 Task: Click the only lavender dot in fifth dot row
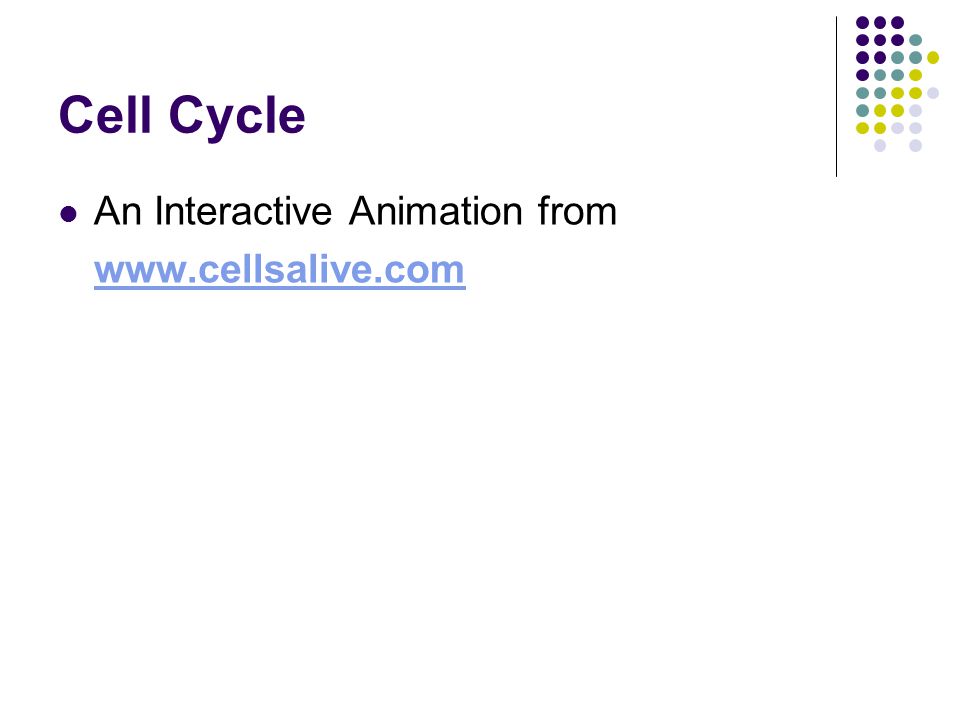[x=933, y=93]
